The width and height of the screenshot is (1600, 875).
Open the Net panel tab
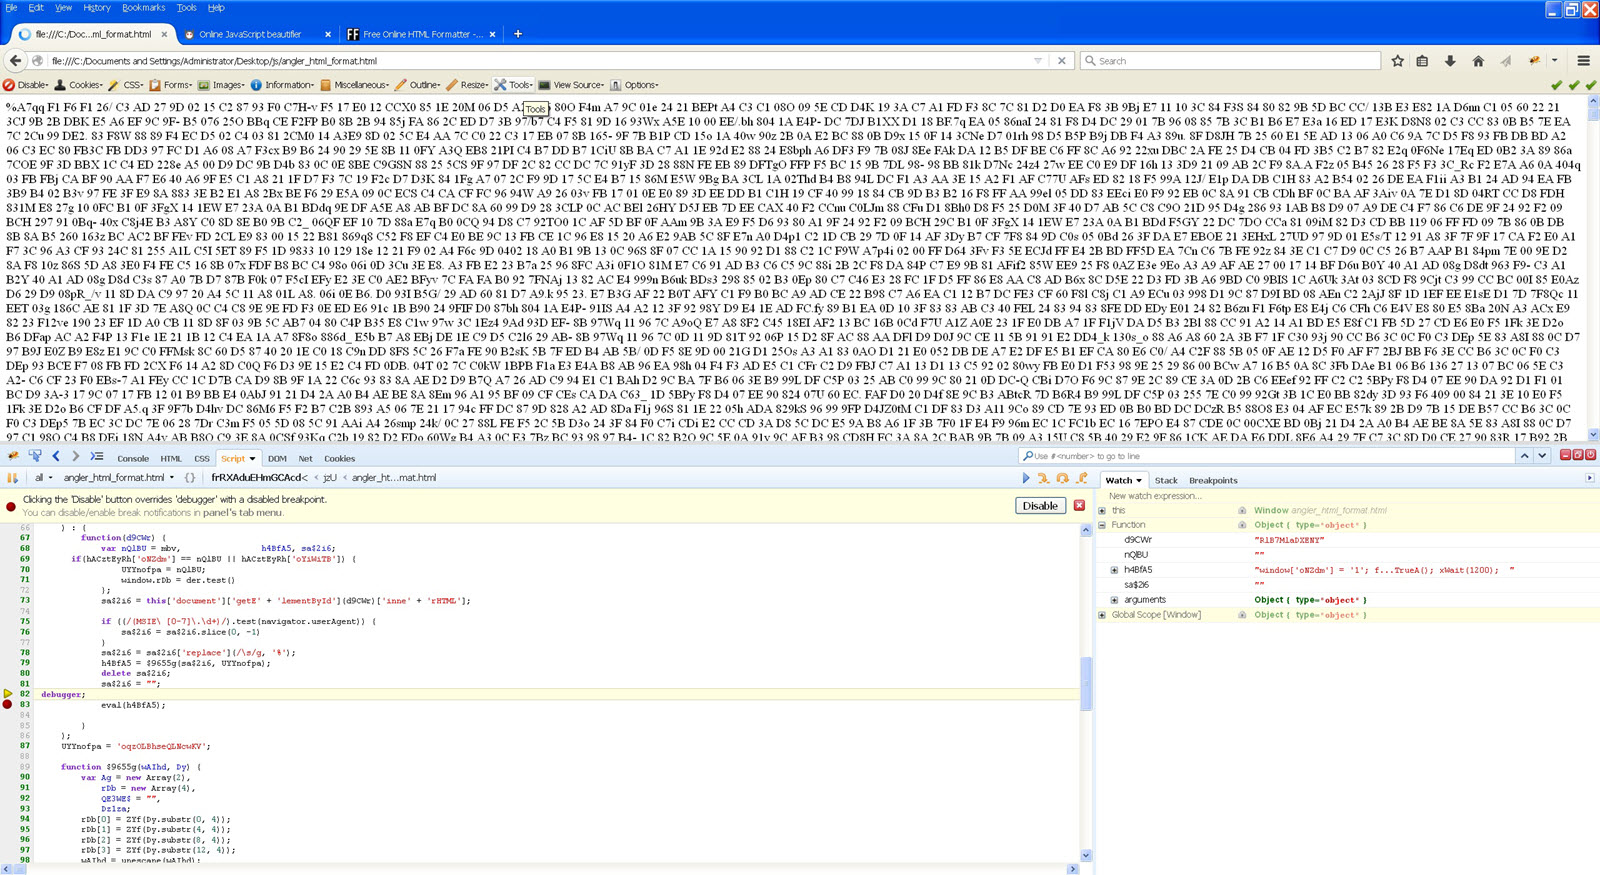pyautogui.click(x=305, y=459)
